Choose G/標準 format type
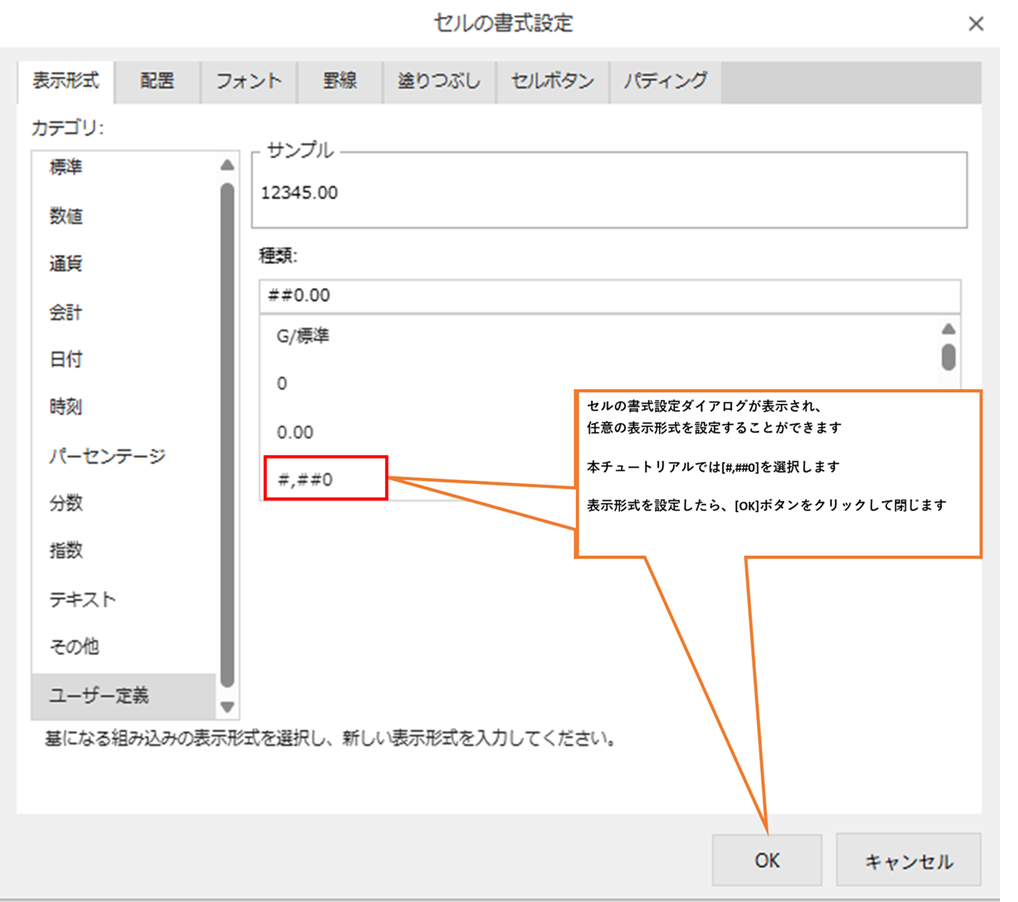Image resolution: width=1018 pixels, height=902 pixels. pos(303,337)
